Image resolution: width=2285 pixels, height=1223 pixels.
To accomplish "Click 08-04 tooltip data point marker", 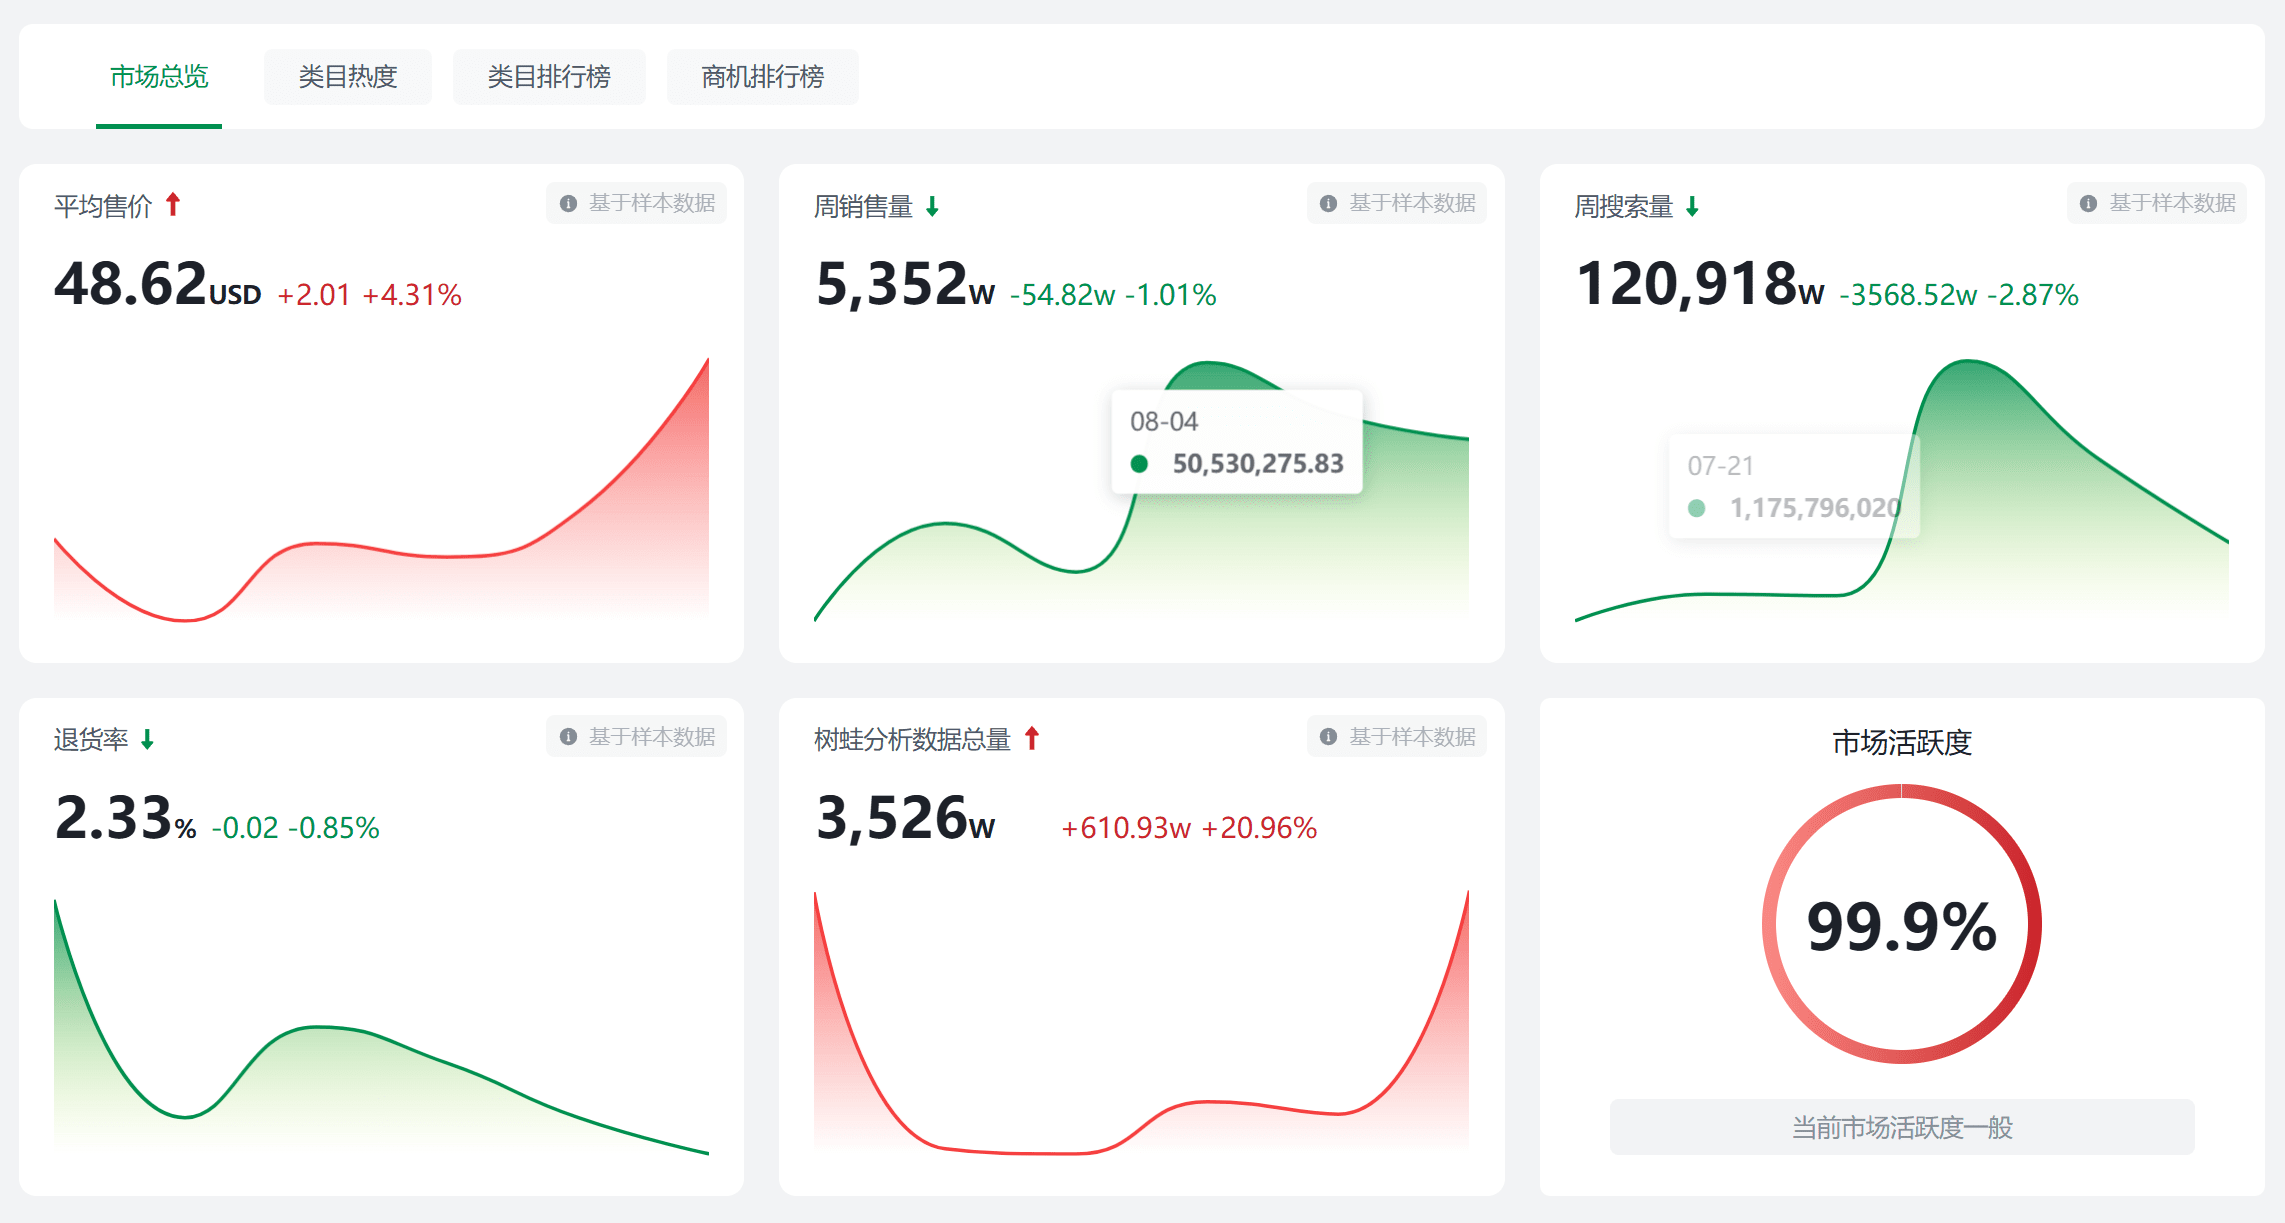I will (1139, 464).
